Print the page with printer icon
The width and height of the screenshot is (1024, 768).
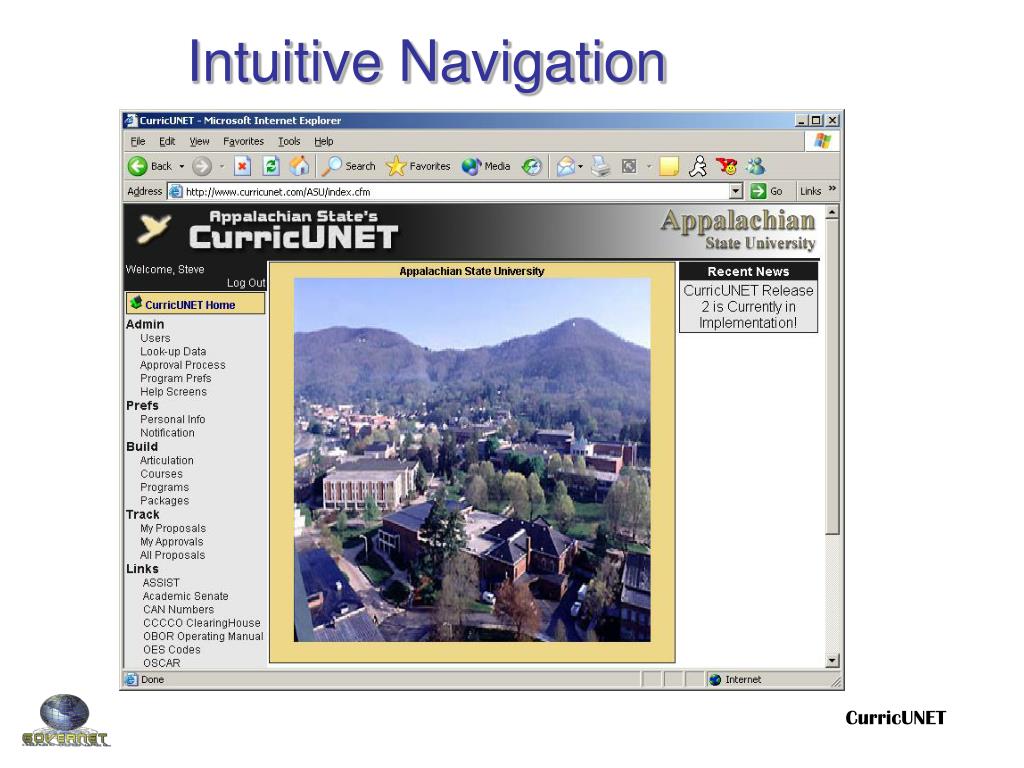point(600,167)
